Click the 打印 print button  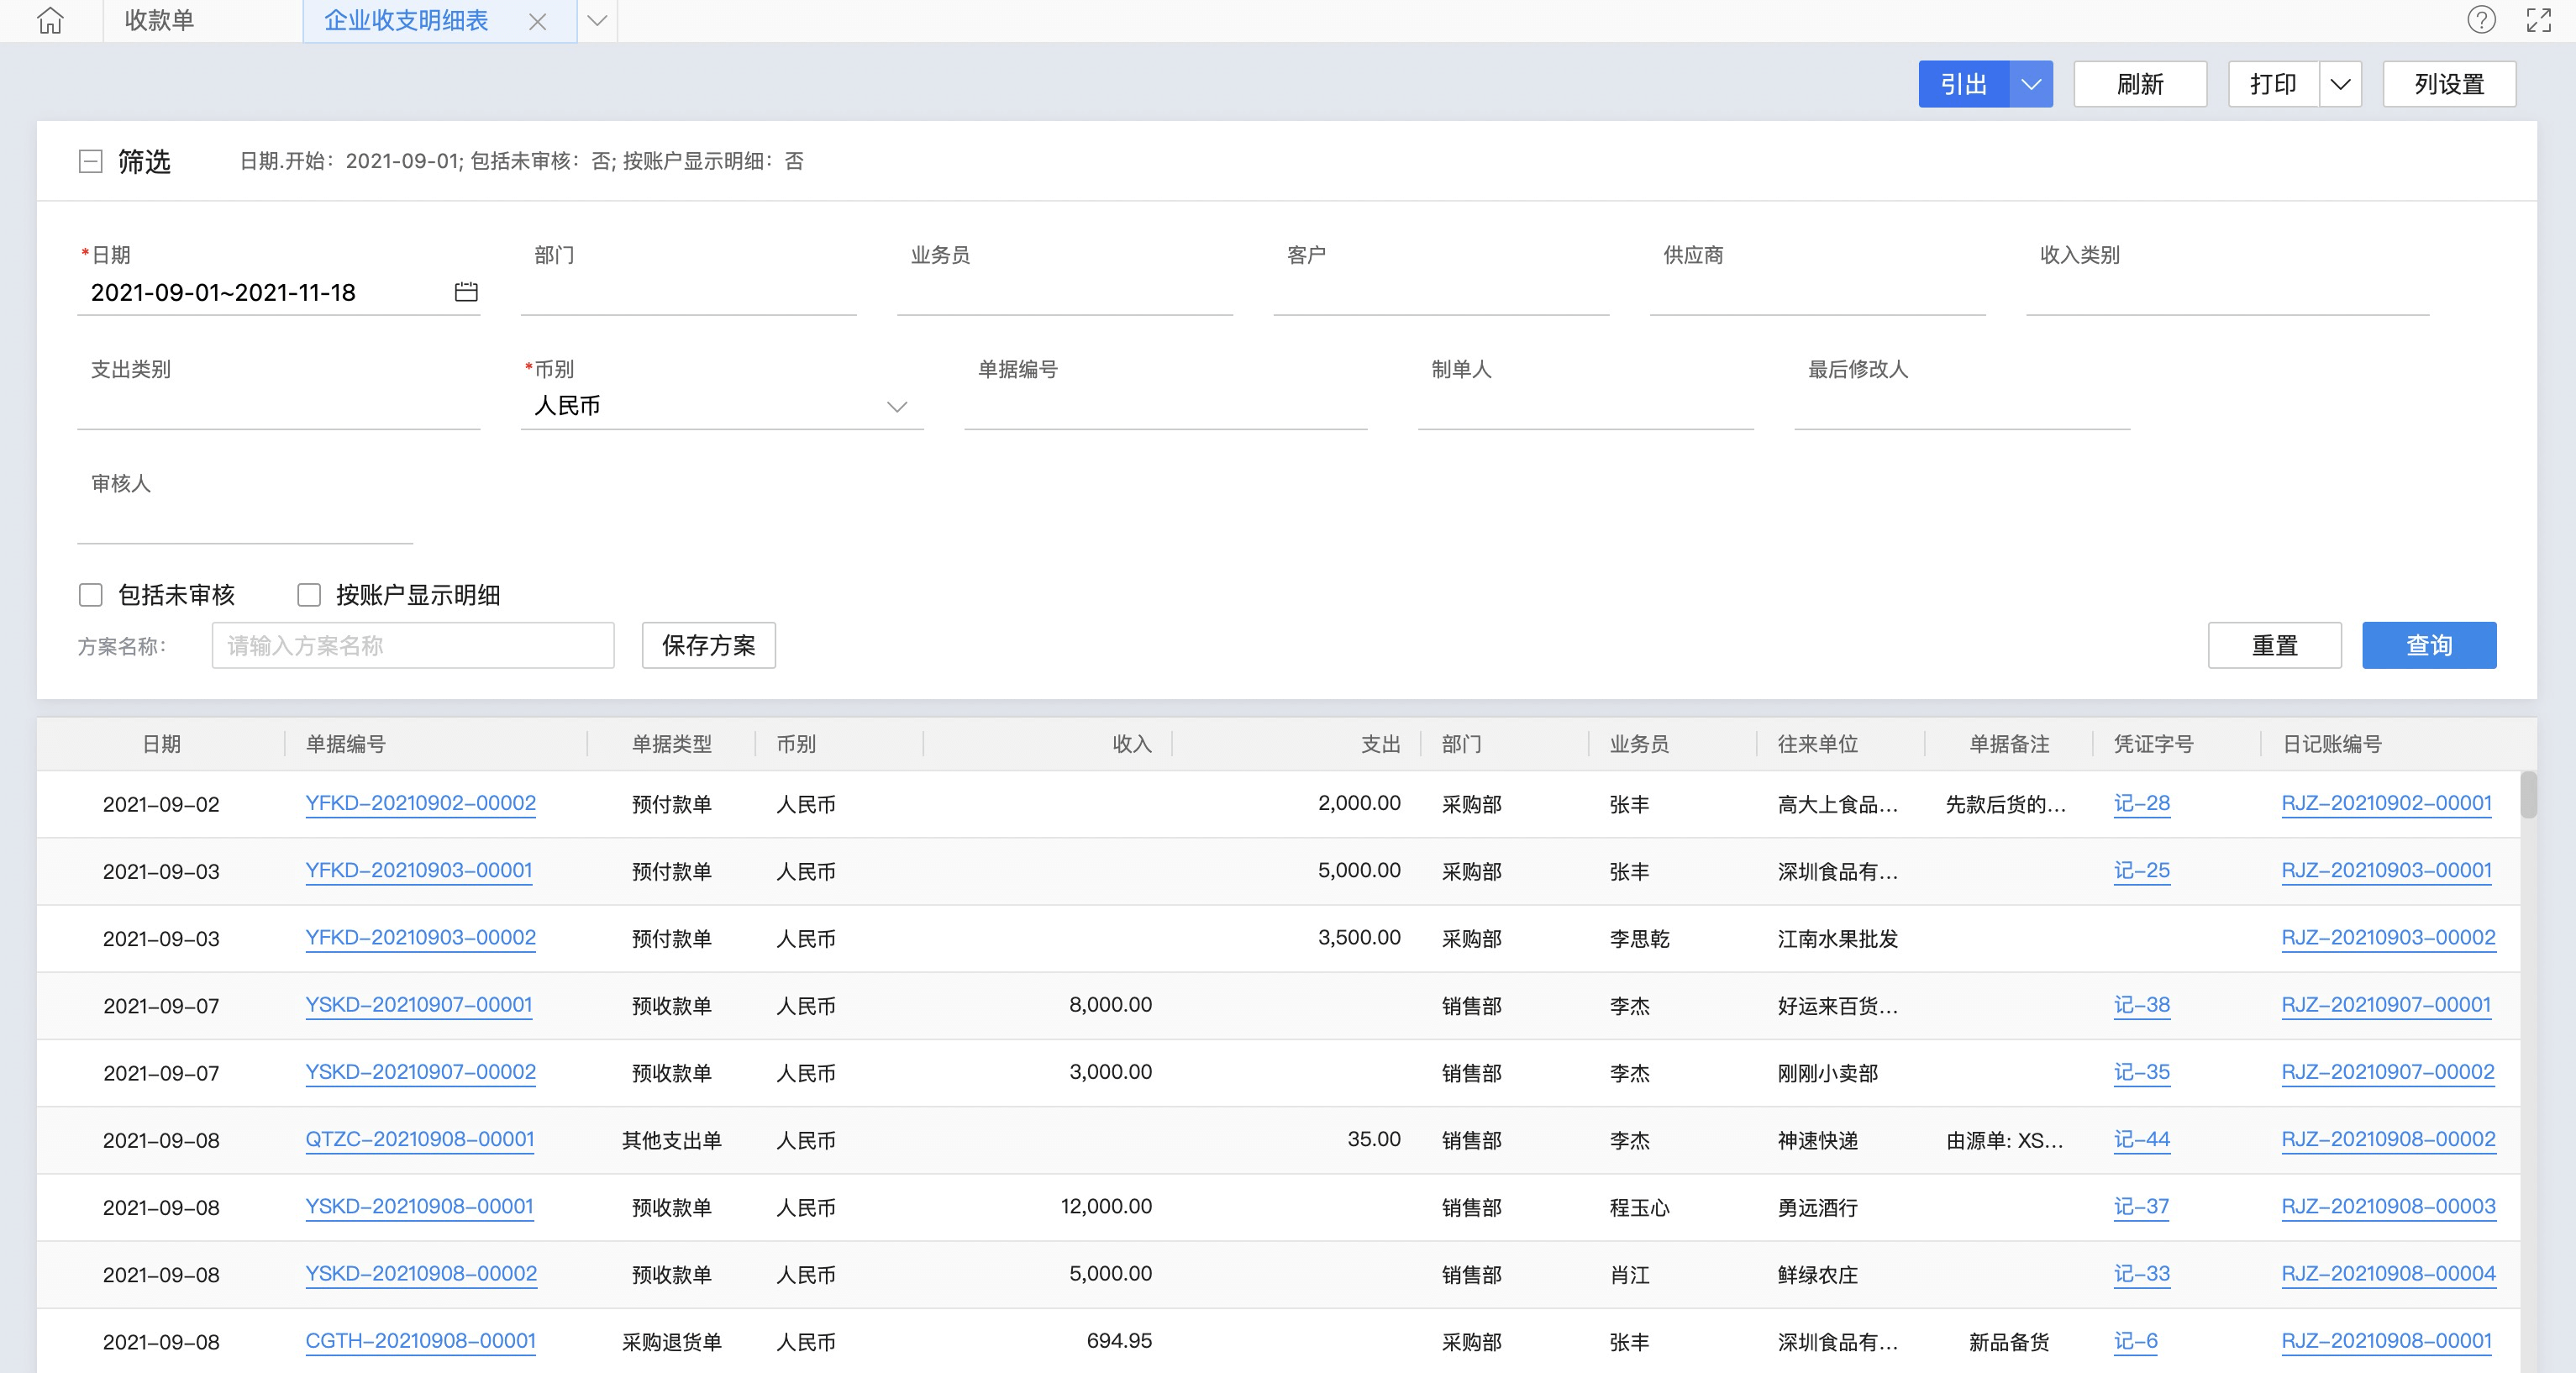point(2273,84)
